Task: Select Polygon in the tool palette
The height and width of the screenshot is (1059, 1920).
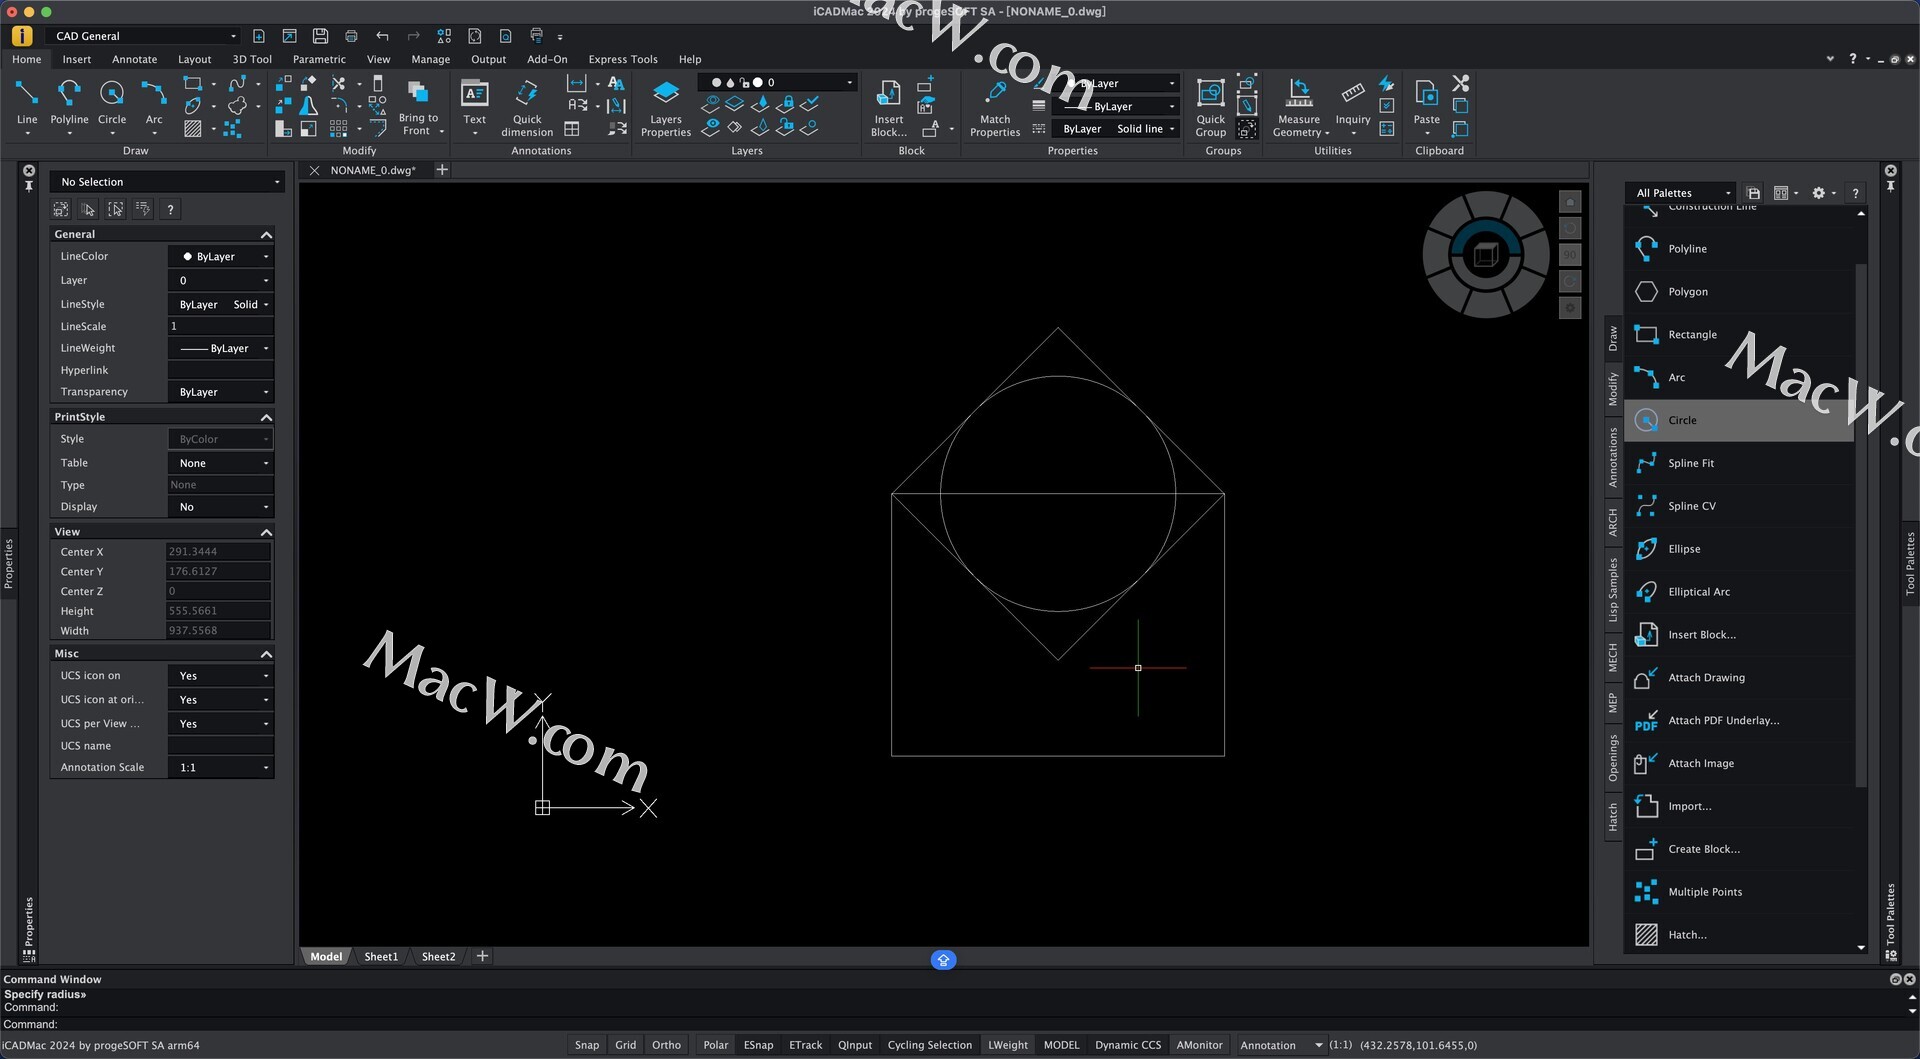Action: pyautogui.click(x=1738, y=292)
